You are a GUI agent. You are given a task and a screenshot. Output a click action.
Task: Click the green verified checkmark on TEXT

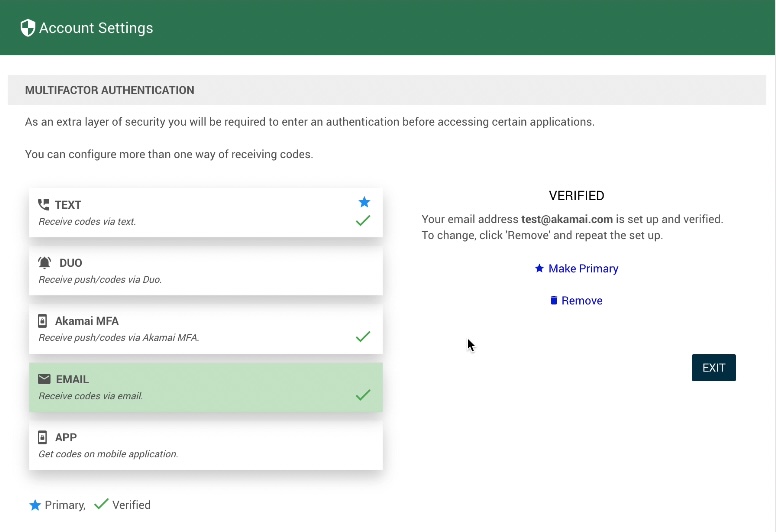pos(363,220)
